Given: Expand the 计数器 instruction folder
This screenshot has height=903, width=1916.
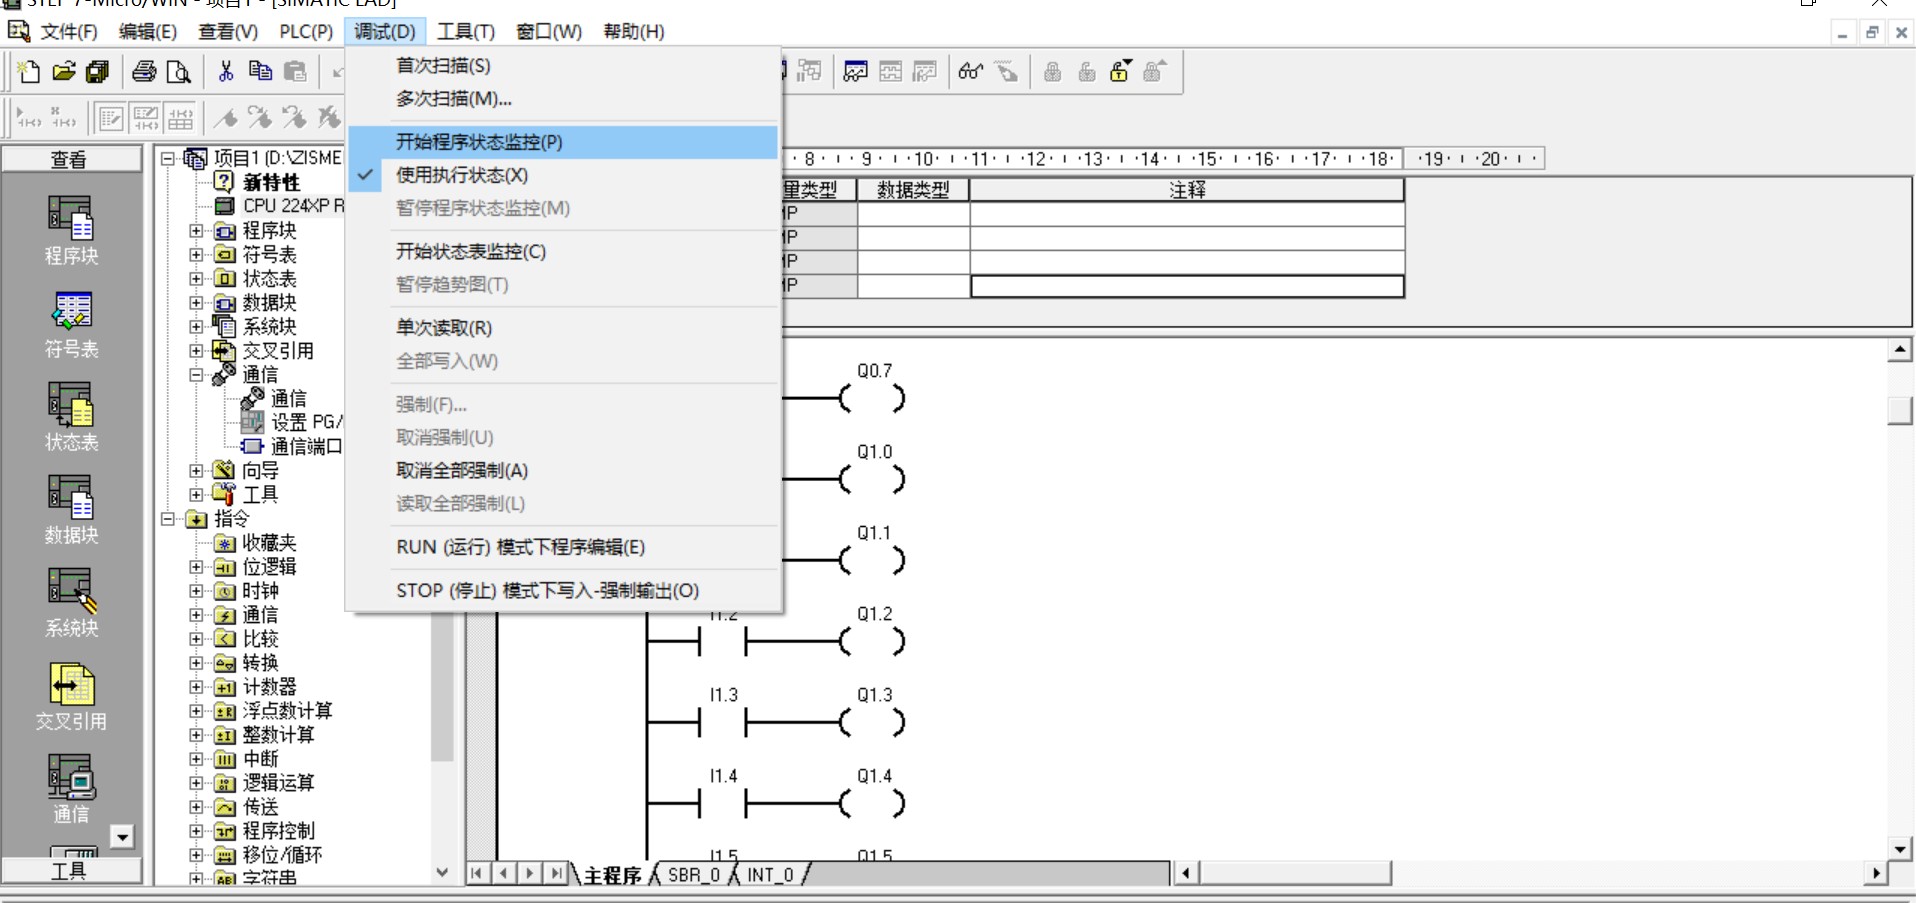Looking at the screenshot, I should 196,687.
